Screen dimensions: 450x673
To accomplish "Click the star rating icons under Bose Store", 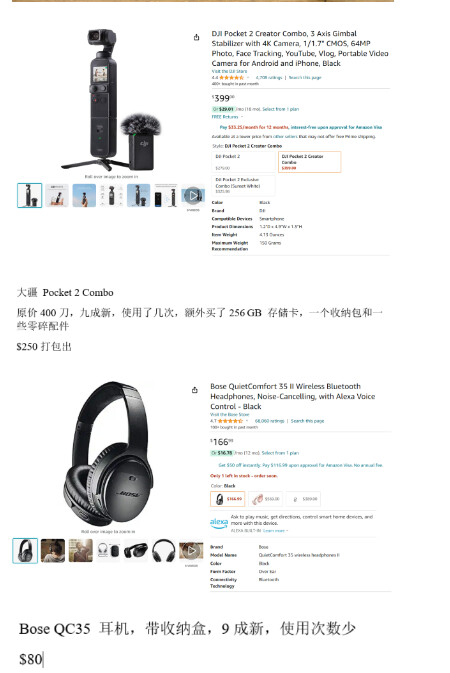I will point(230,421).
